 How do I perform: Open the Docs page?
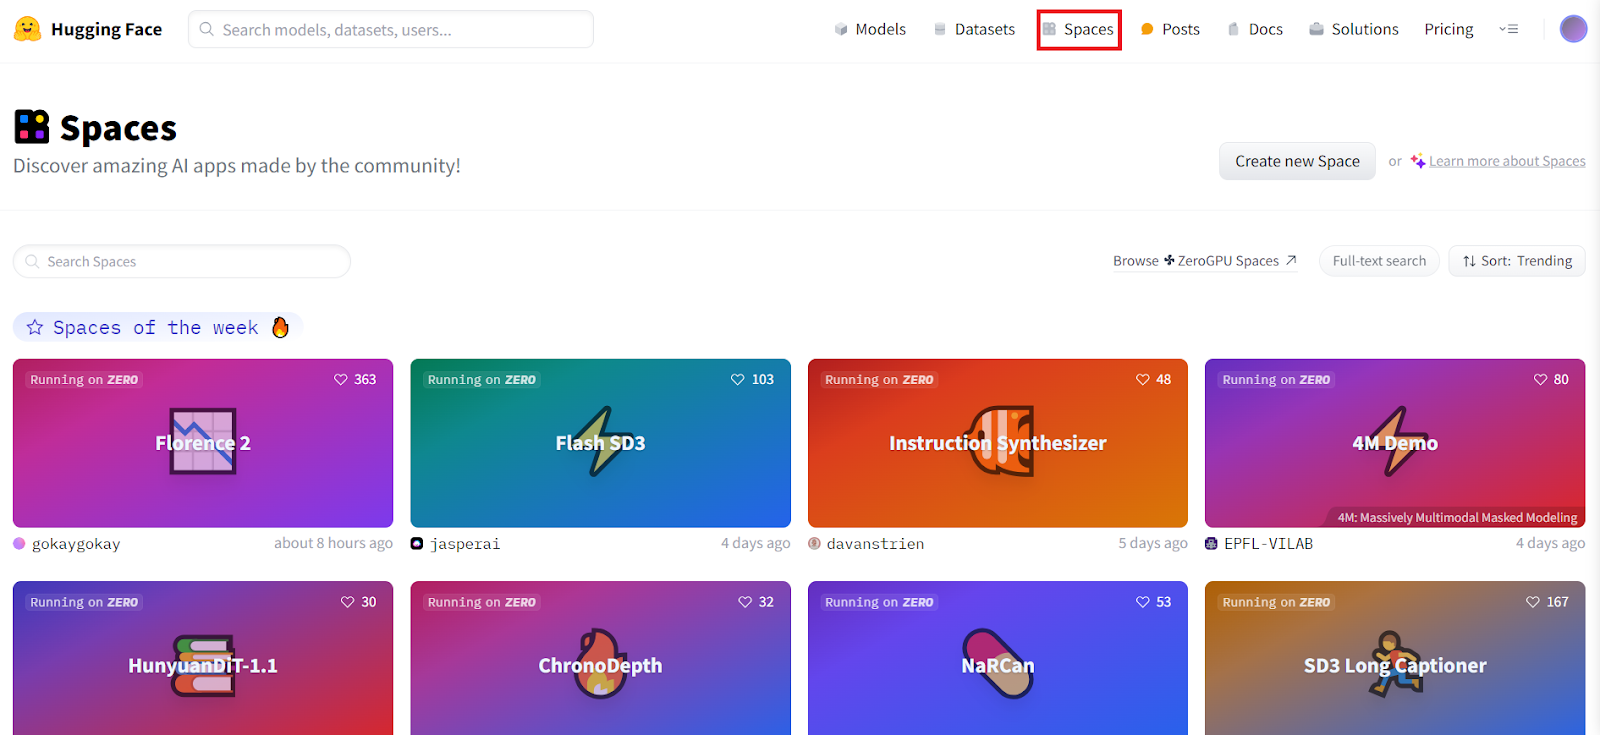tap(1255, 29)
